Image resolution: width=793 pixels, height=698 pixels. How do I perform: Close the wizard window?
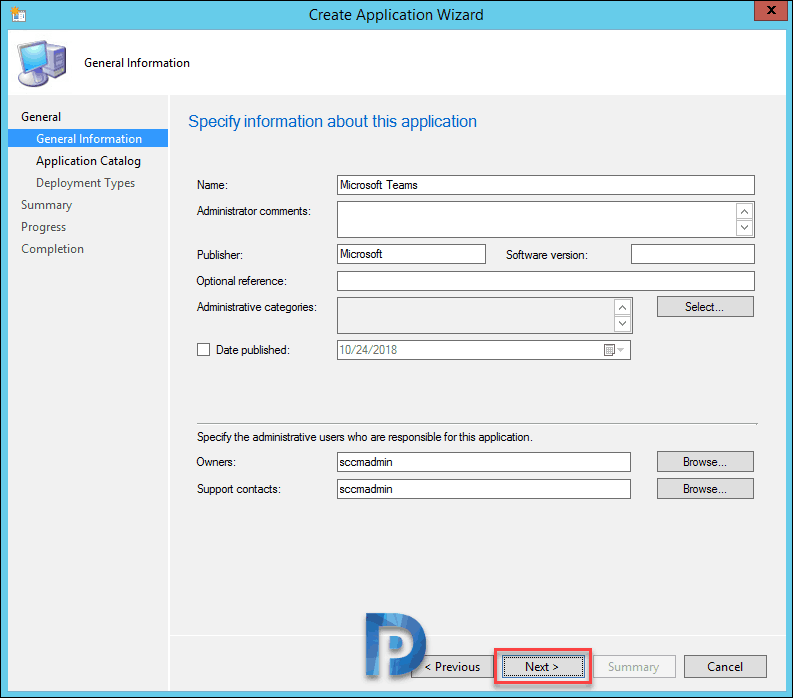click(x=771, y=10)
